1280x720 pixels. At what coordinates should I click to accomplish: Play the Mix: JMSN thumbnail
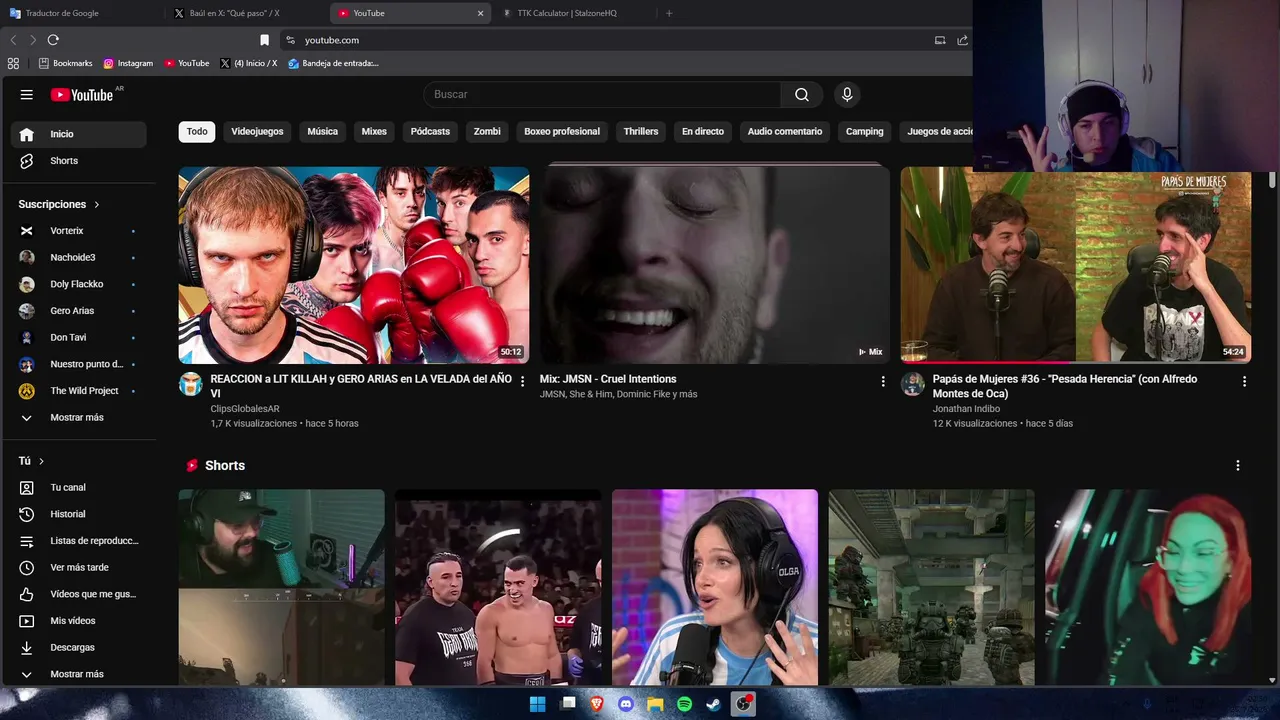point(715,265)
